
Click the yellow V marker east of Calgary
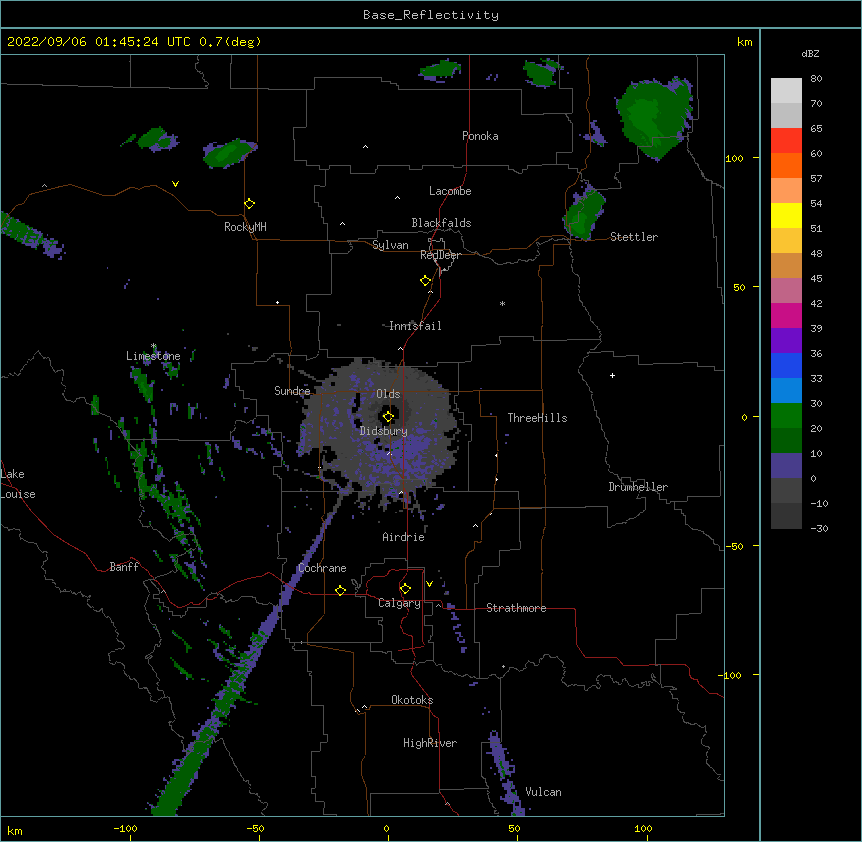point(429,584)
